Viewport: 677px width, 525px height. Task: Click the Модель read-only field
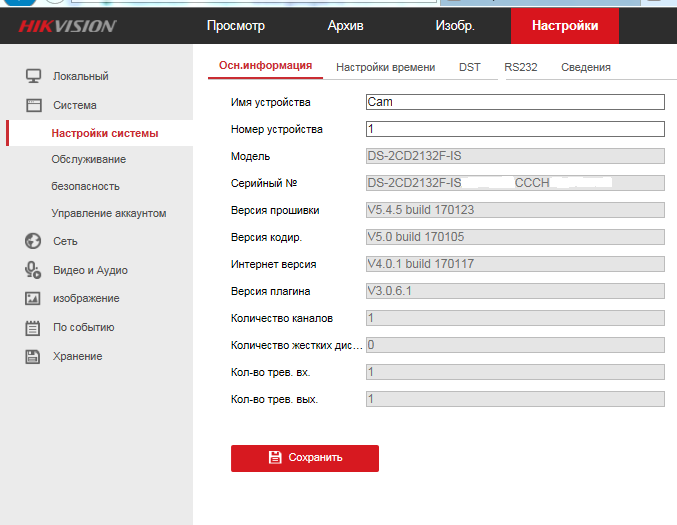[x=515, y=156]
